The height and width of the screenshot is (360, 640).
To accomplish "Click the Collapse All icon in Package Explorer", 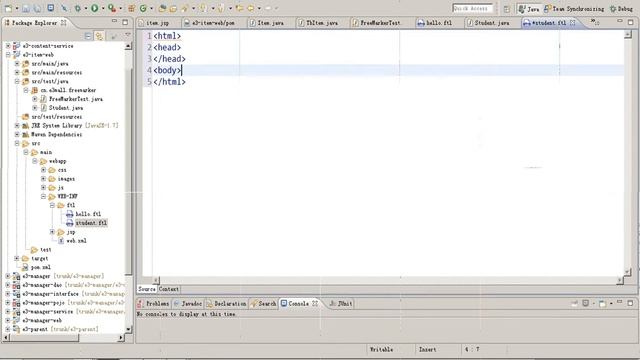I will click(x=88, y=36).
